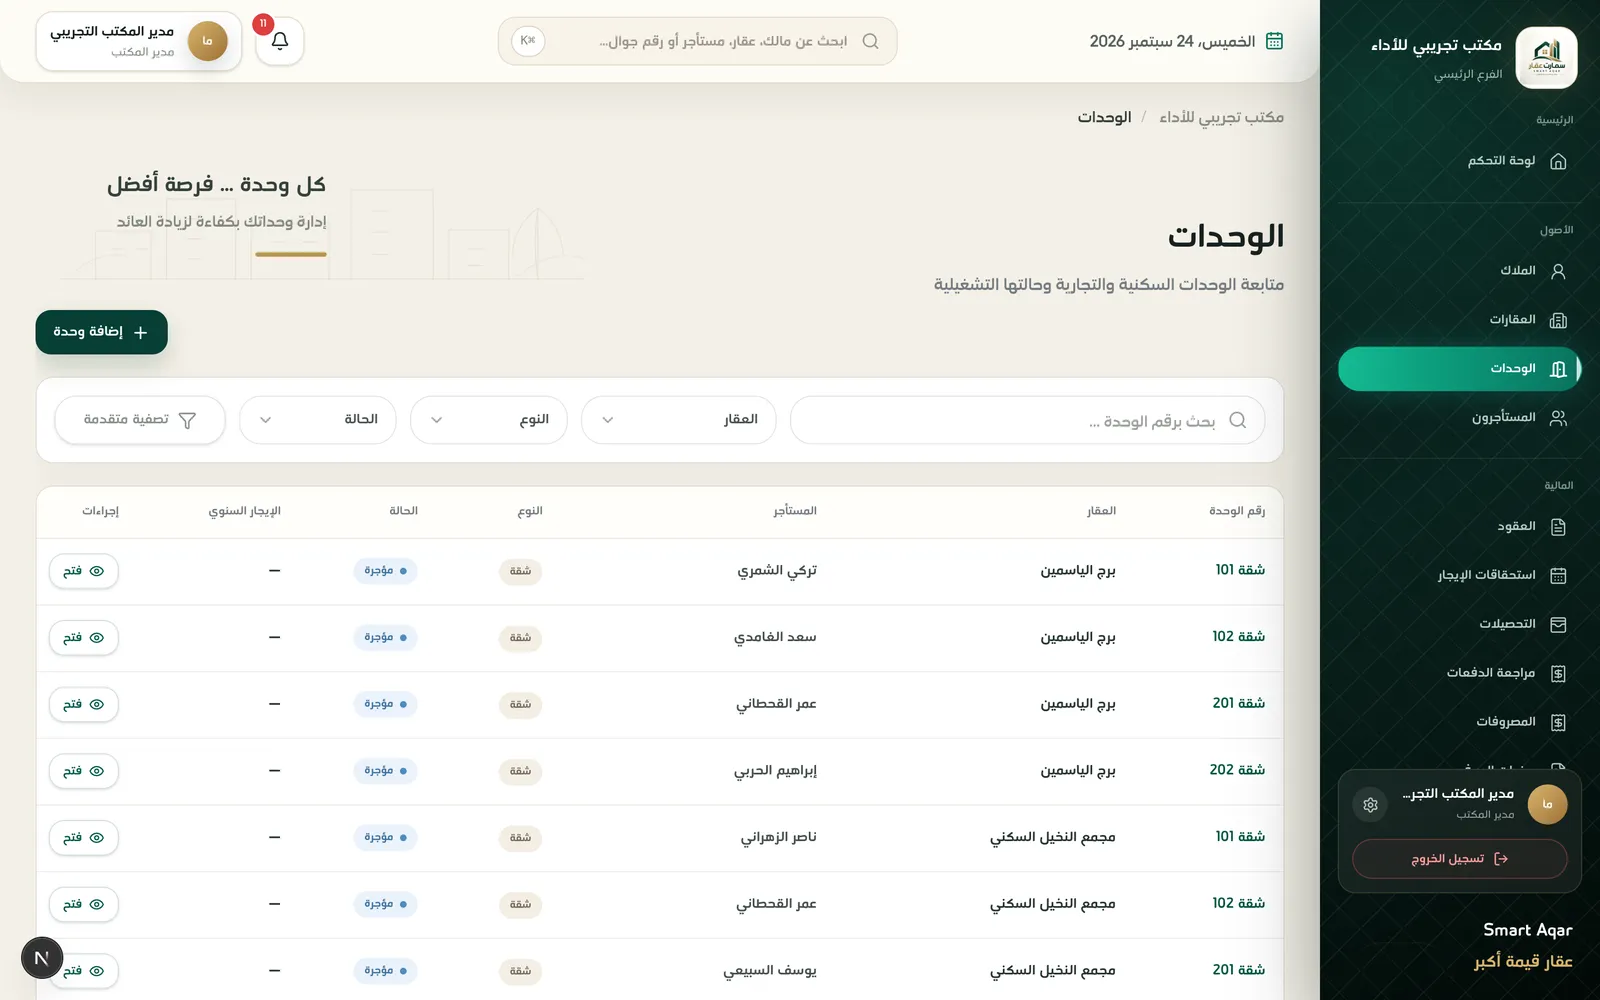Click مكتب تجريبي للأداء breadcrumb link

click(1221, 118)
